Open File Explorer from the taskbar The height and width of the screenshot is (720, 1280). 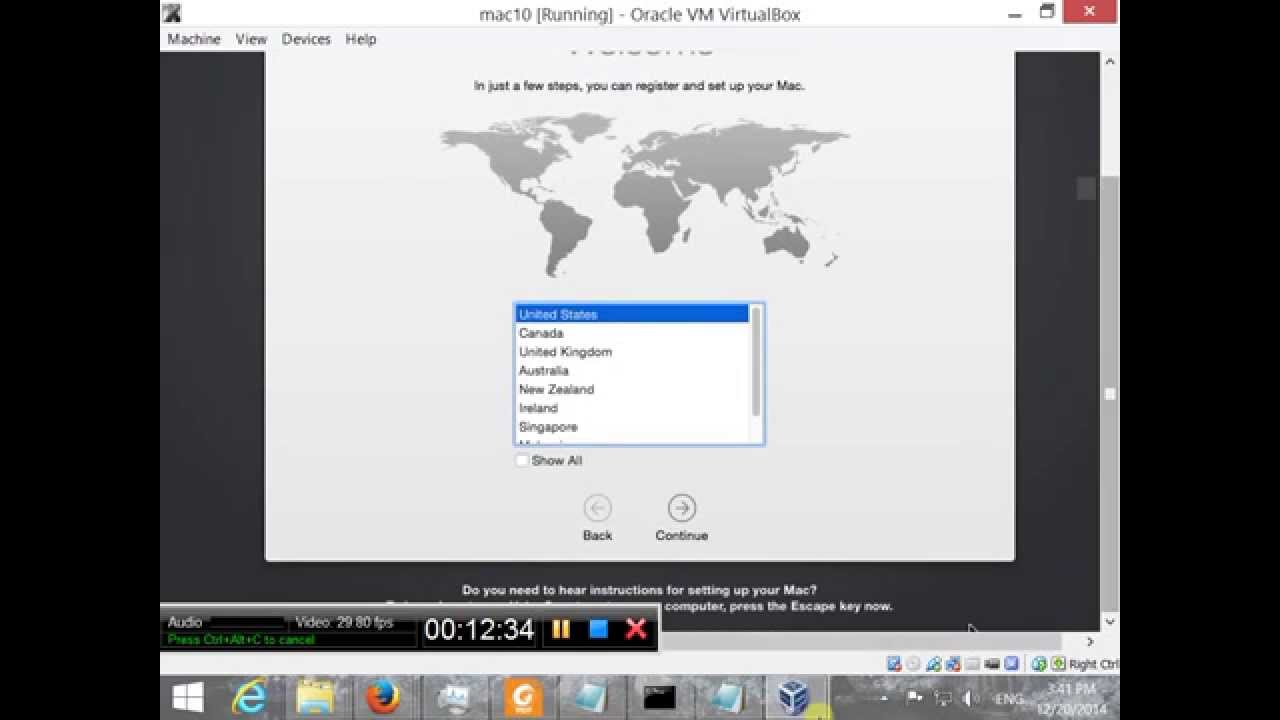point(315,697)
